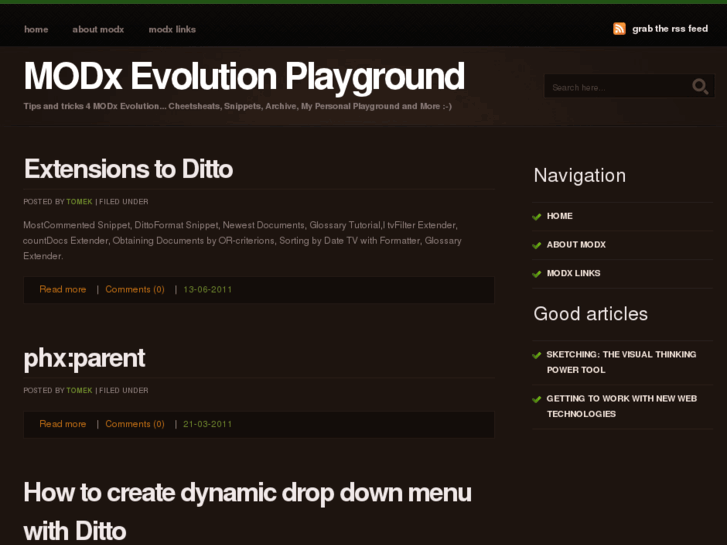Click the search magnifier icon
The height and width of the screenshot is (545, 727).
(700, 86)
